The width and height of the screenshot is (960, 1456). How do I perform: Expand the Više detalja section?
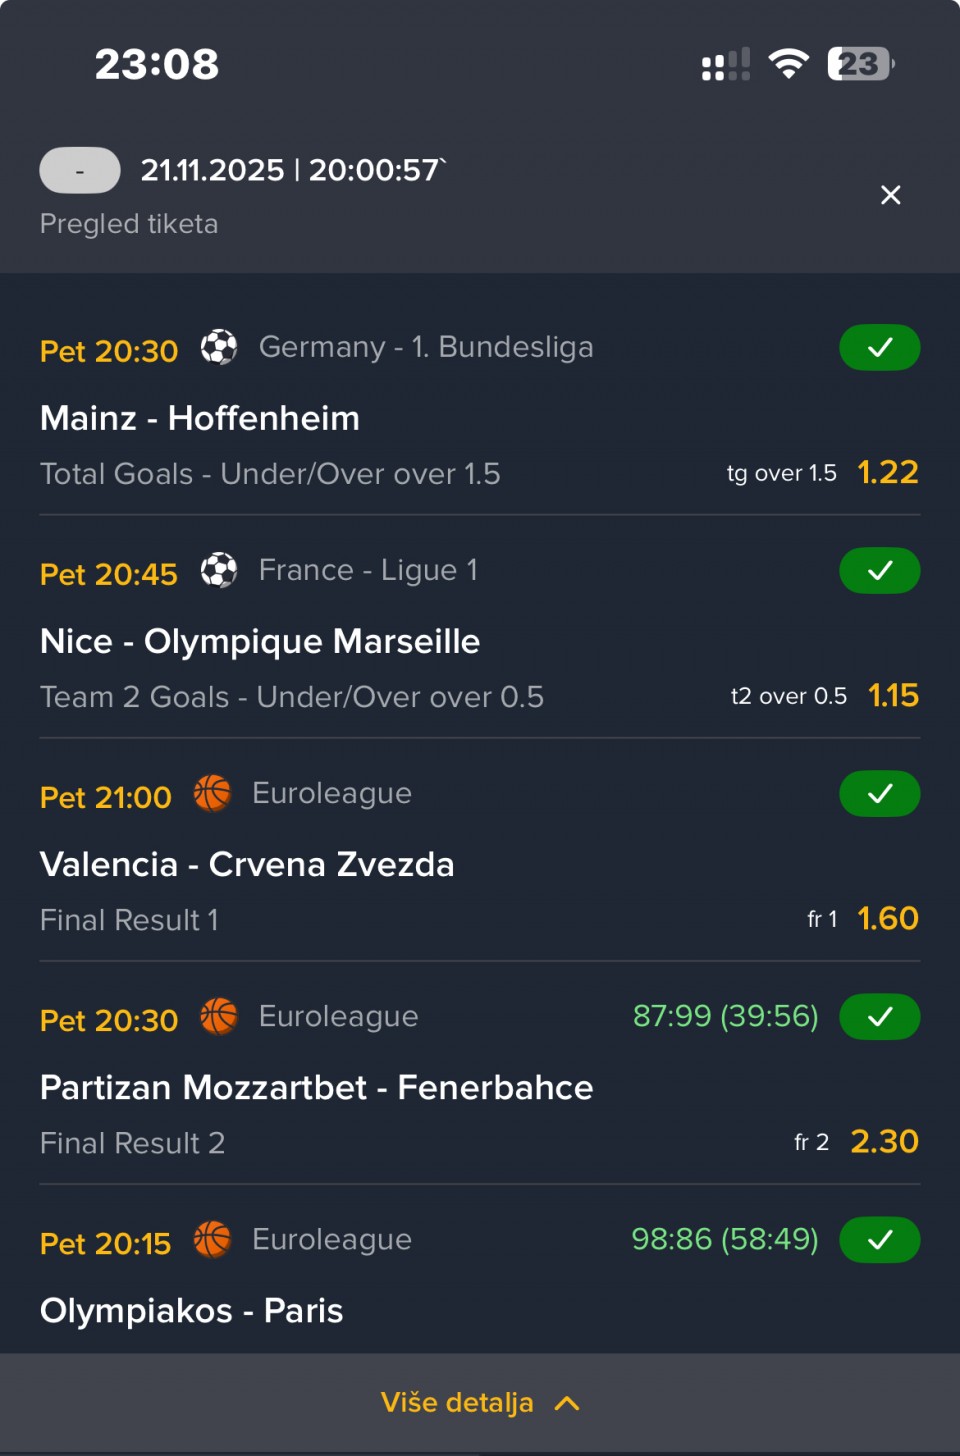click(x=458, y=1403)
